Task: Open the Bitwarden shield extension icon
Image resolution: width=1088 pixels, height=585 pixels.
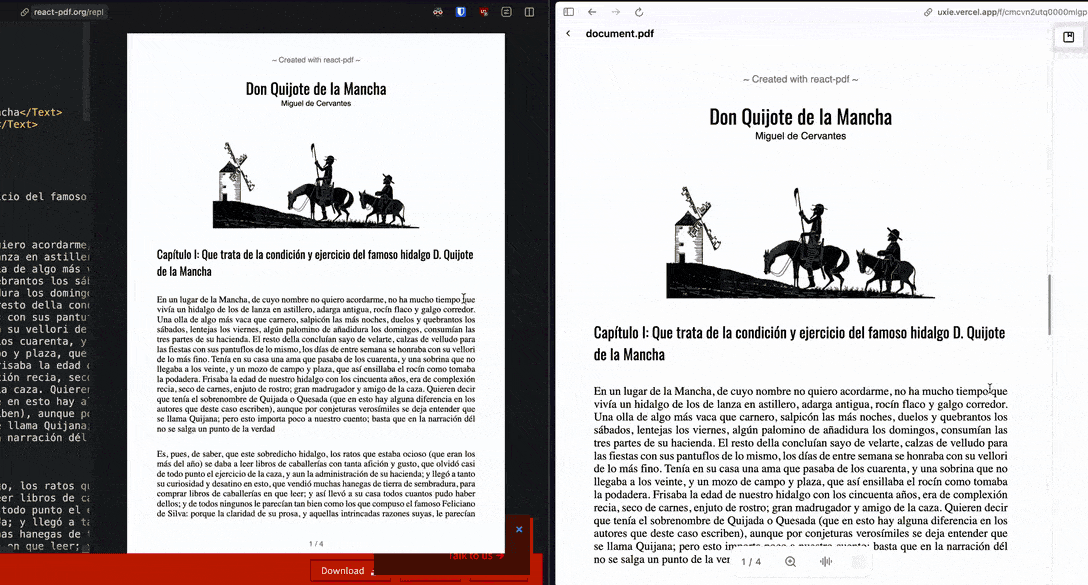Action: [x=461, y=12]
